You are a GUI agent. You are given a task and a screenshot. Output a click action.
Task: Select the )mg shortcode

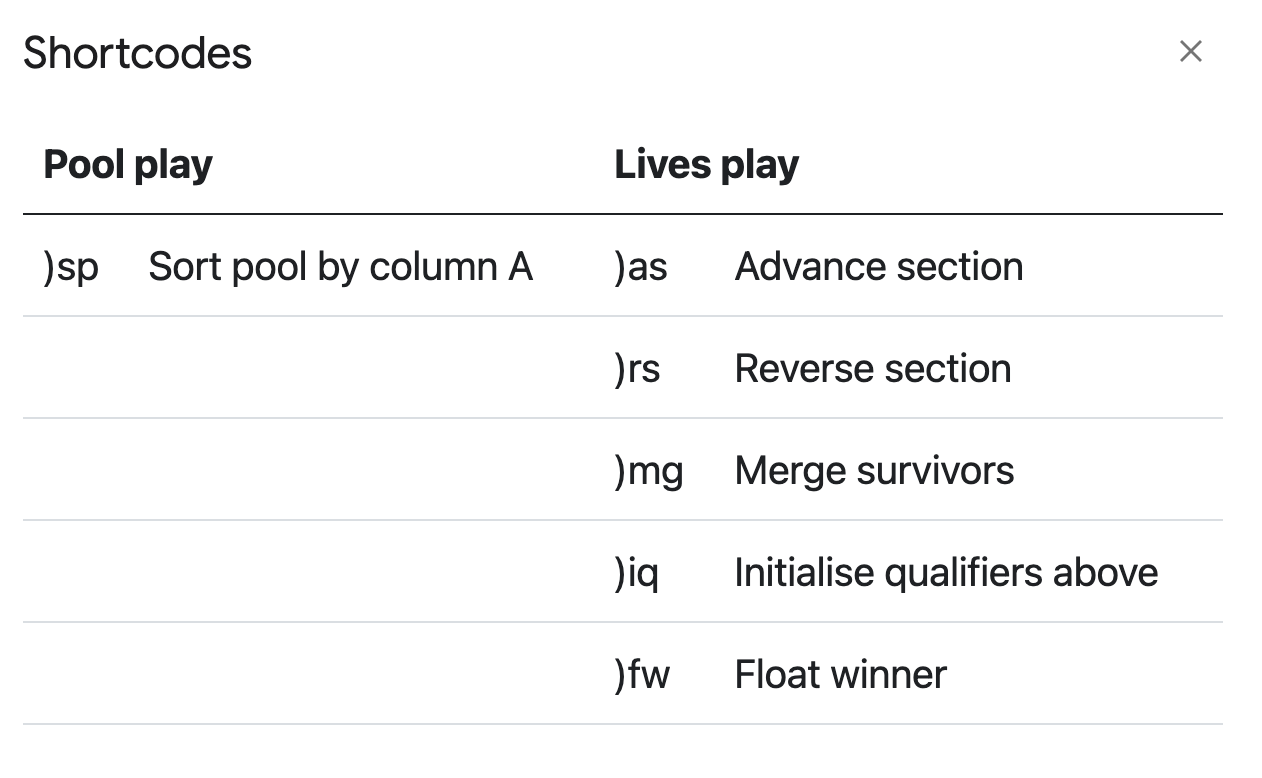coord(649,471)
